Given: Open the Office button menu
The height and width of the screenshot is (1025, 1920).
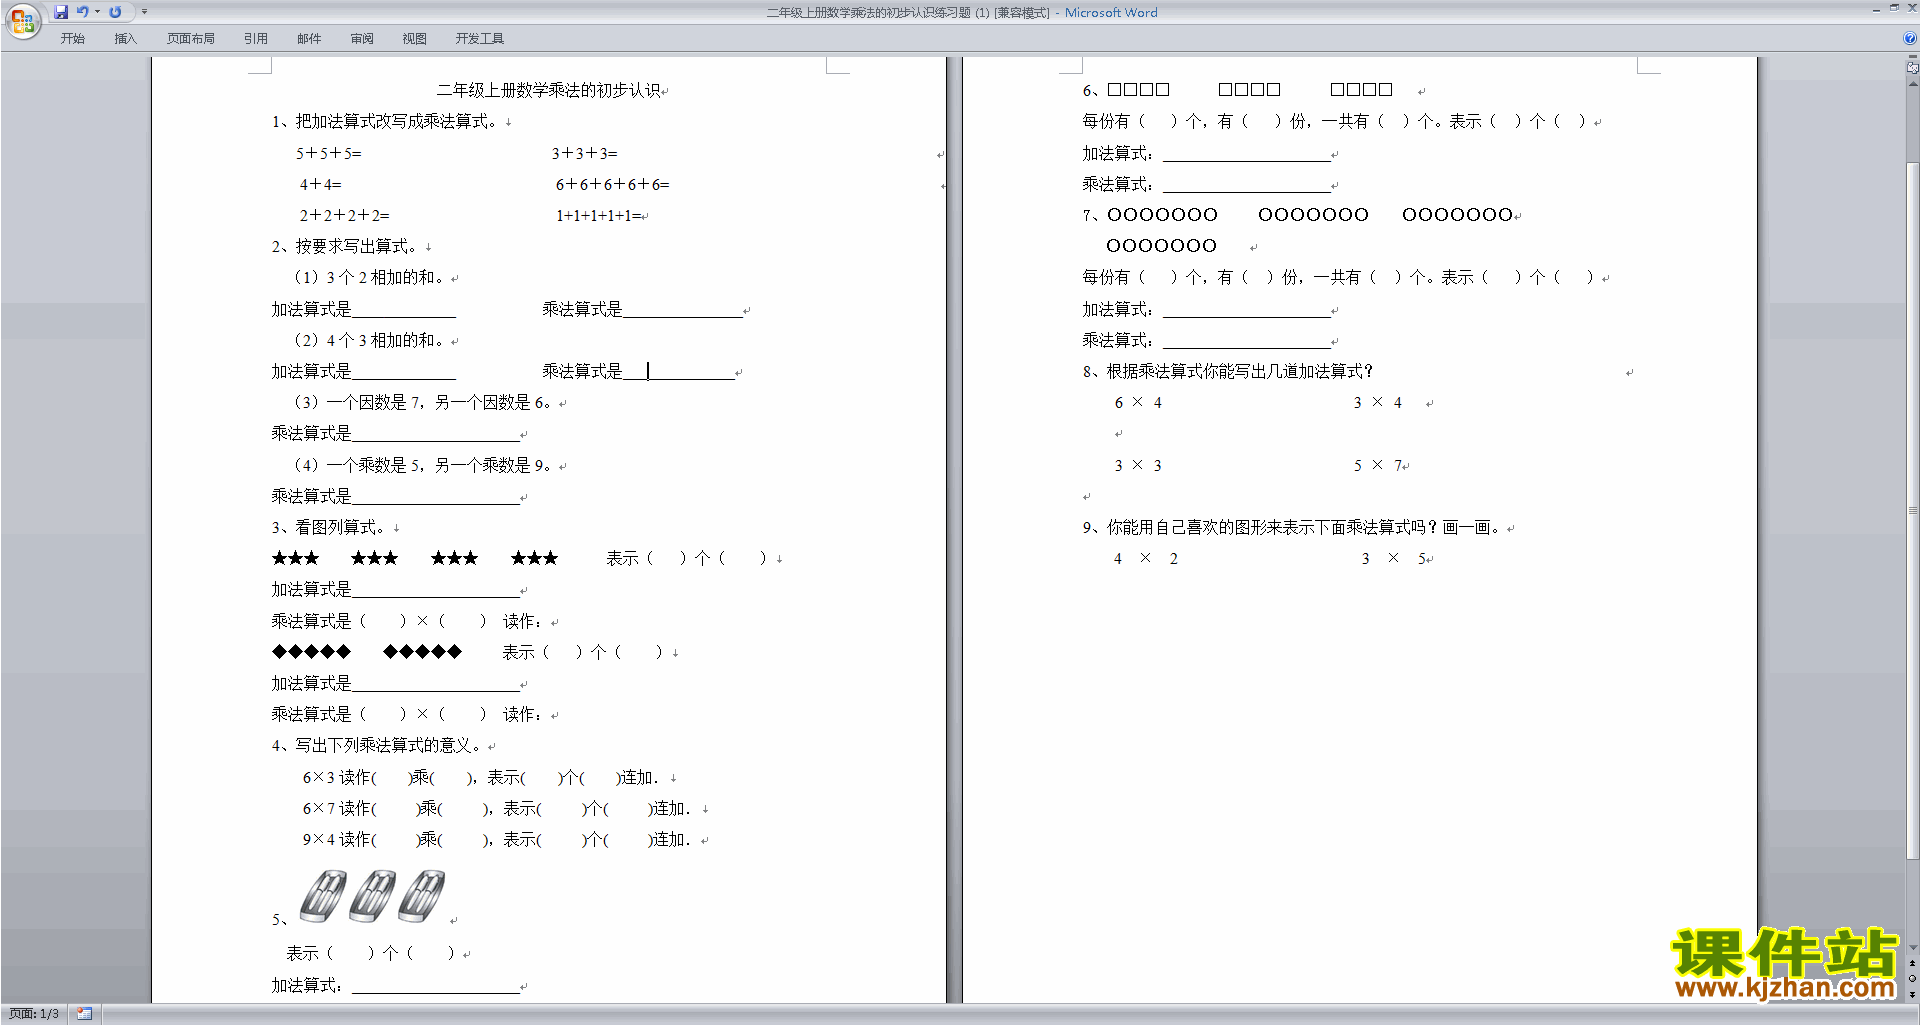Looking at the screenshot, I should point(22,20).
